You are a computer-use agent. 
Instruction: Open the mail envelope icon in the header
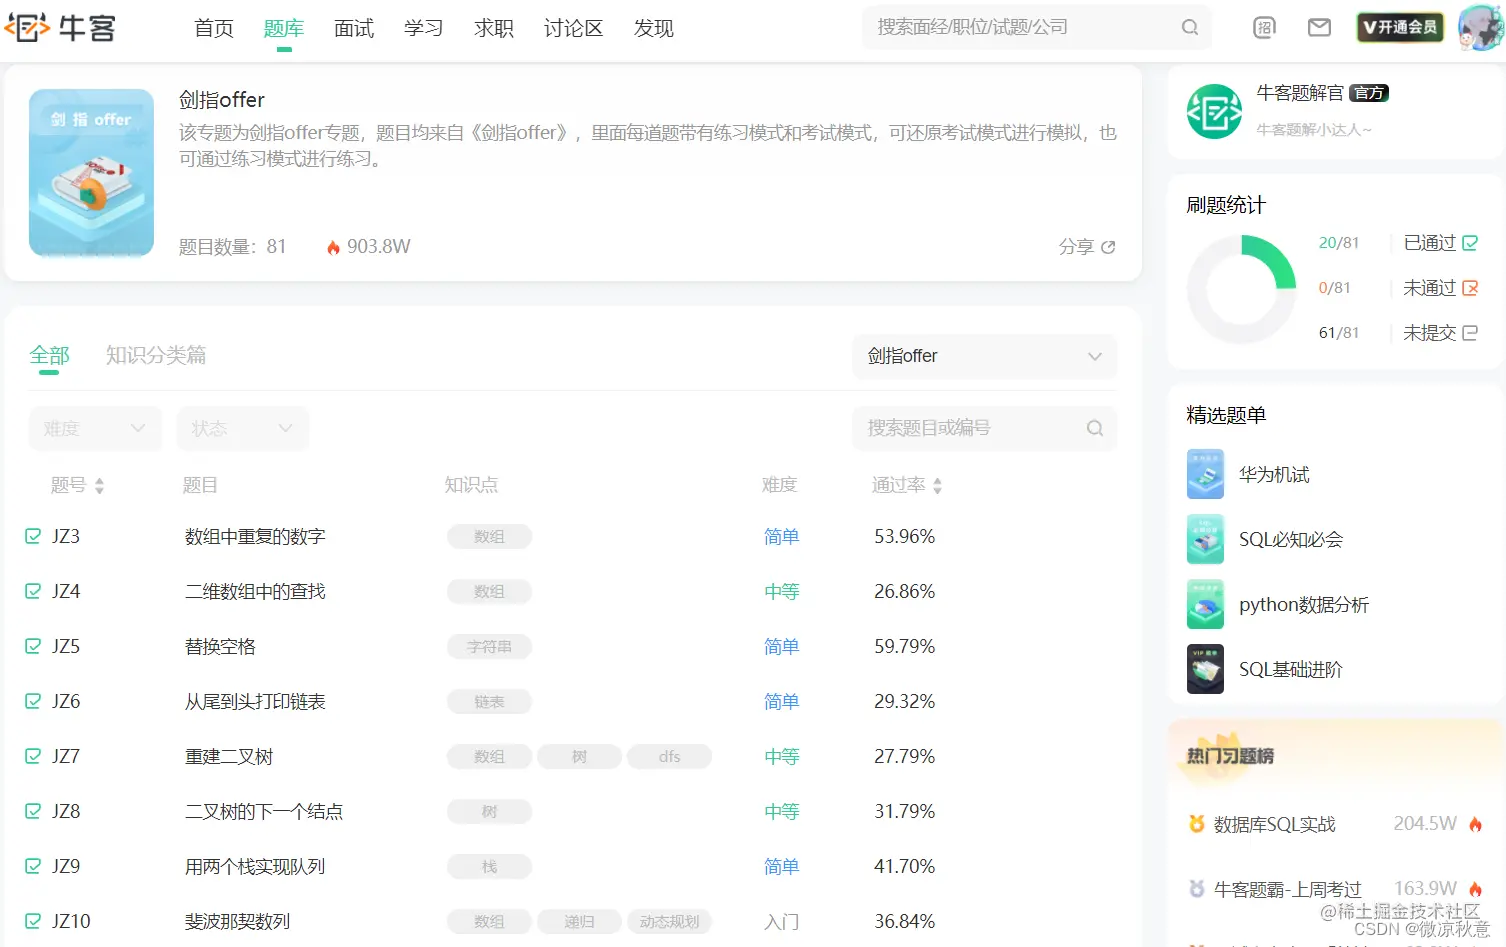tap(1318, 27)
